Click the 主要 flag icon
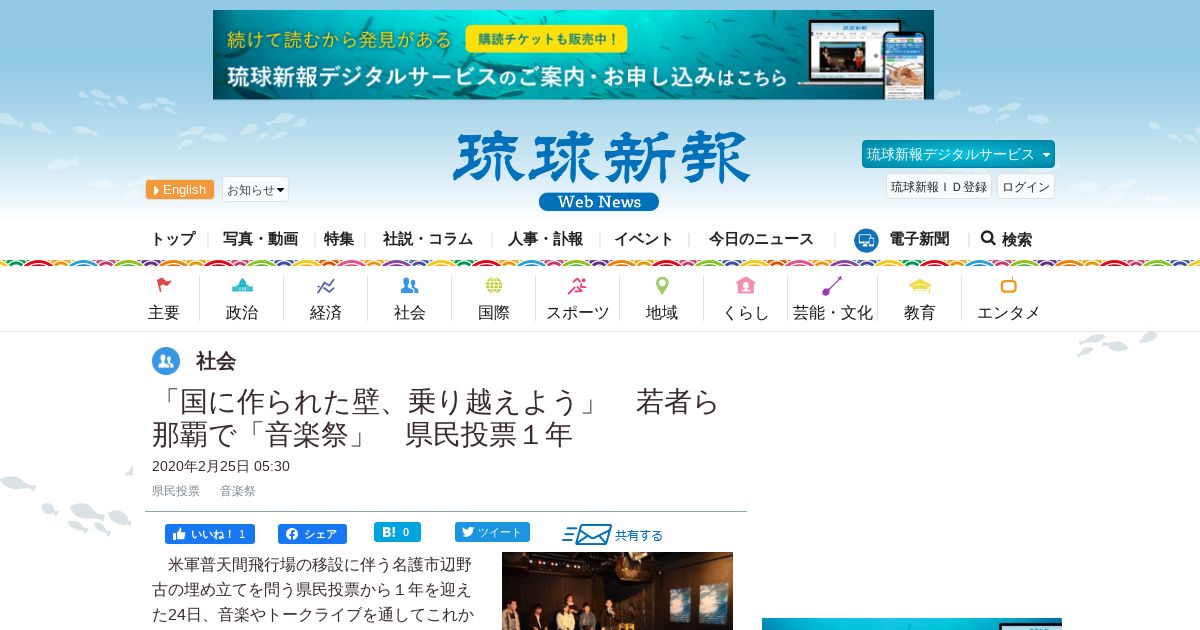This screenshot has width=1200, height=630. pos(164,286)
